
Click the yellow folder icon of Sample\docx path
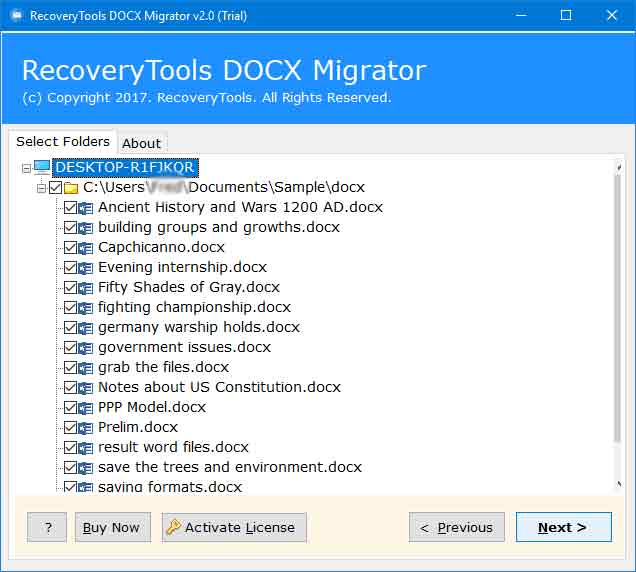tap(71, 188)
